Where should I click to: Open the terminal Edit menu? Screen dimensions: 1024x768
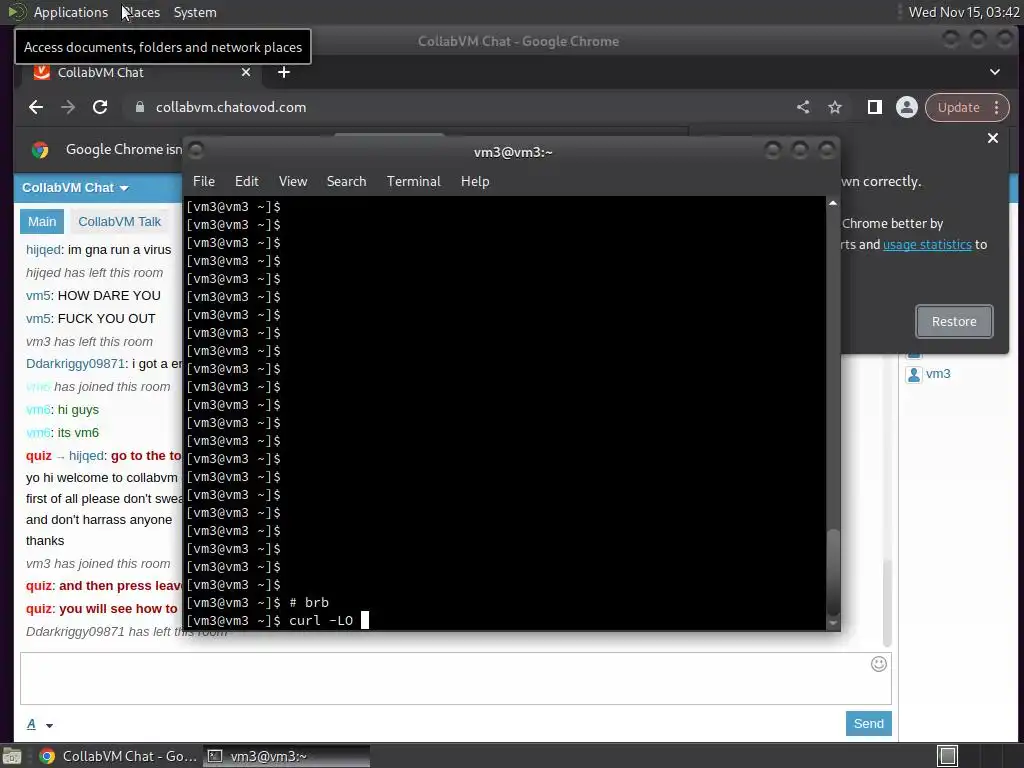pyautogui.click(x=247, y=182)
